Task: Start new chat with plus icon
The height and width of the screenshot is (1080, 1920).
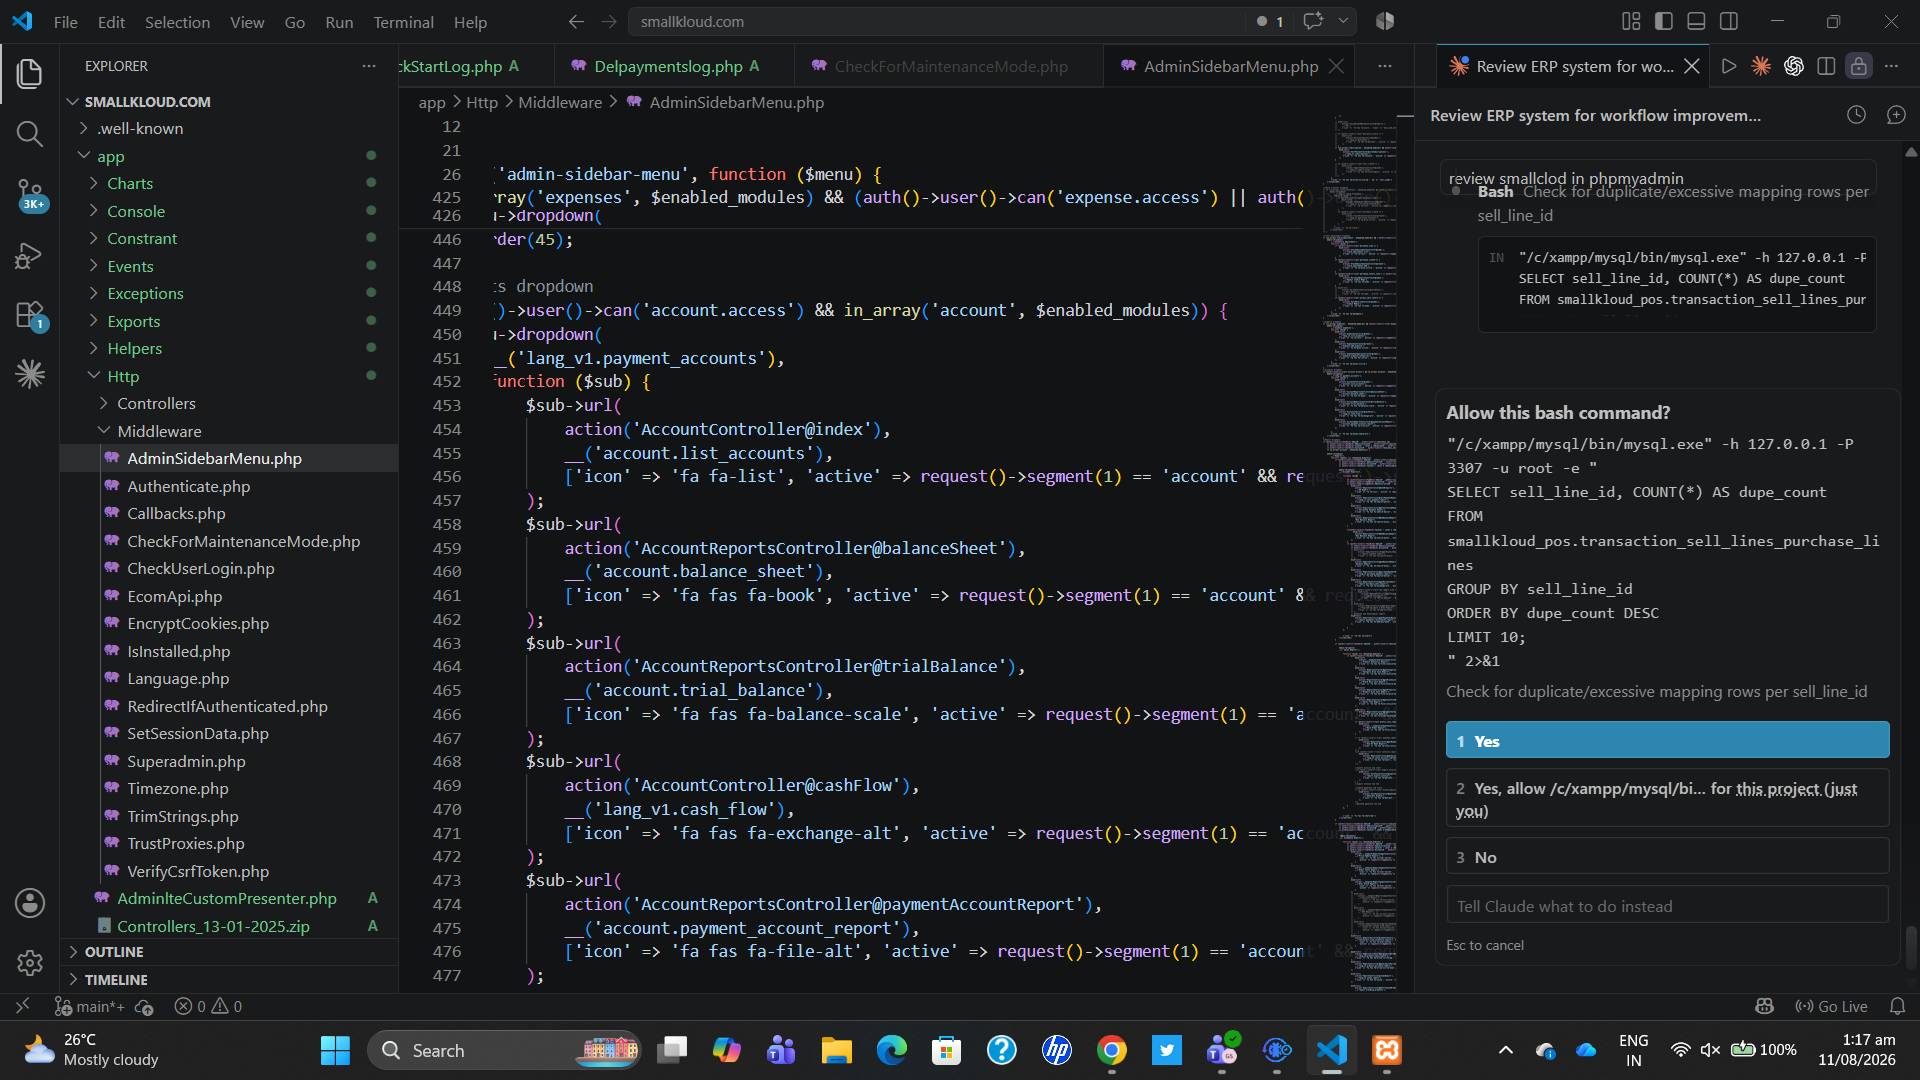Action: 1896,115
